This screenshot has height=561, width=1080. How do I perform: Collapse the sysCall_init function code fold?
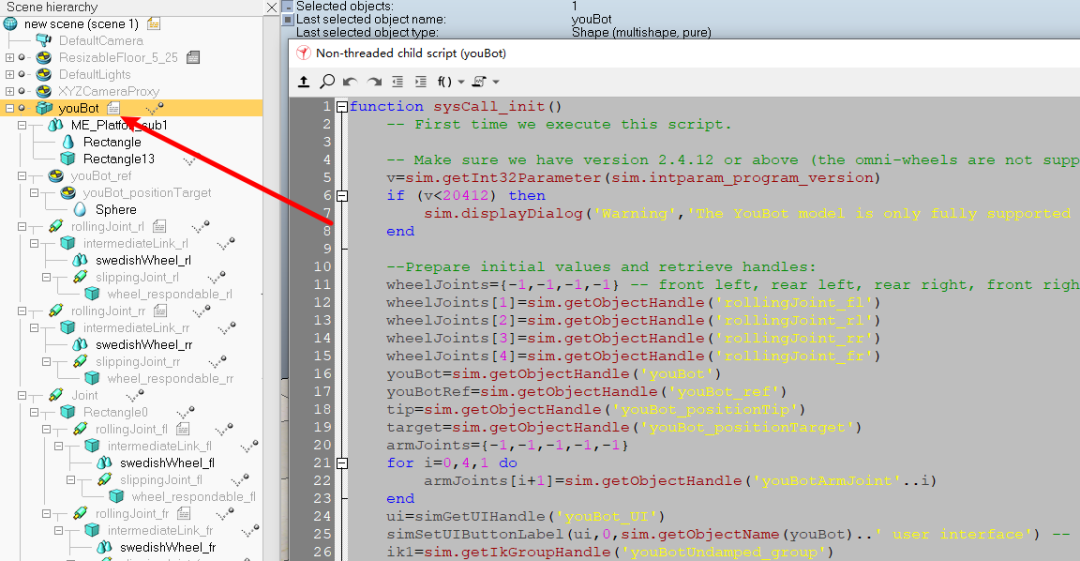342,107
